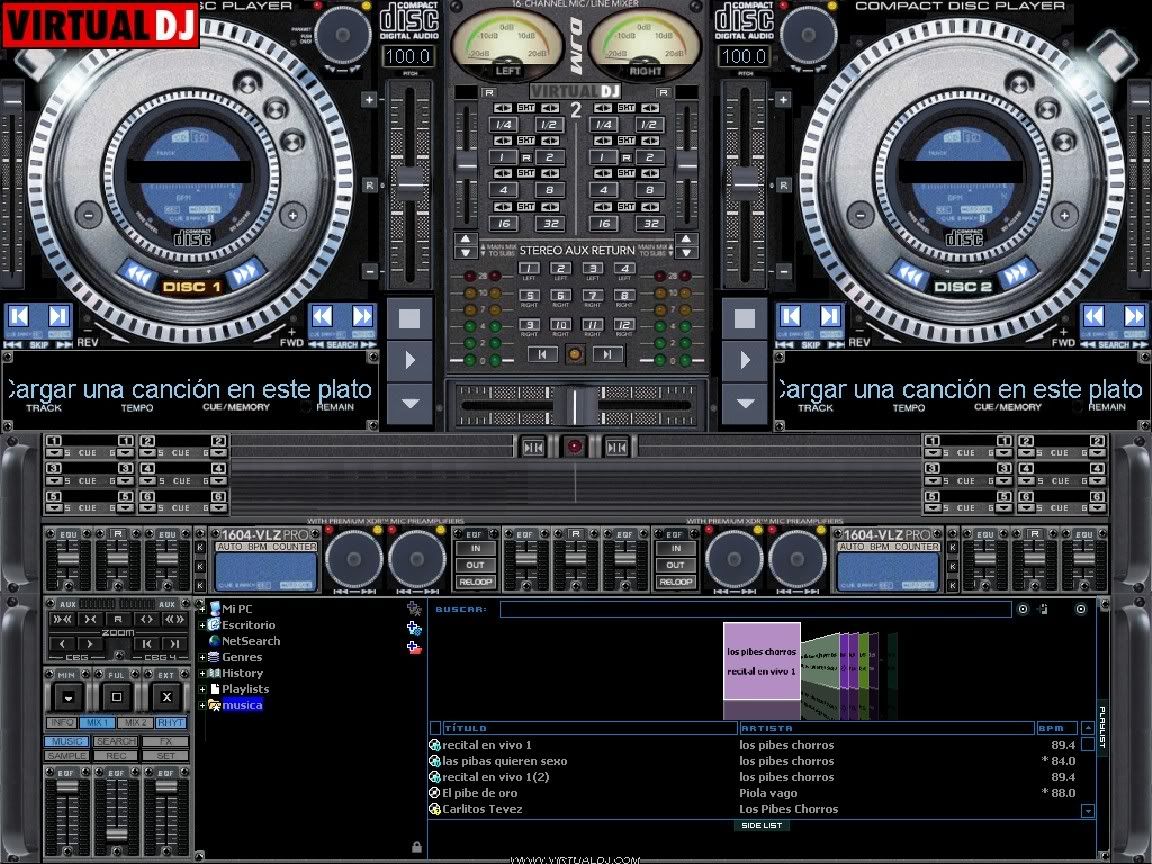Expand the Mi PC tree node

(x=203, y=609)
